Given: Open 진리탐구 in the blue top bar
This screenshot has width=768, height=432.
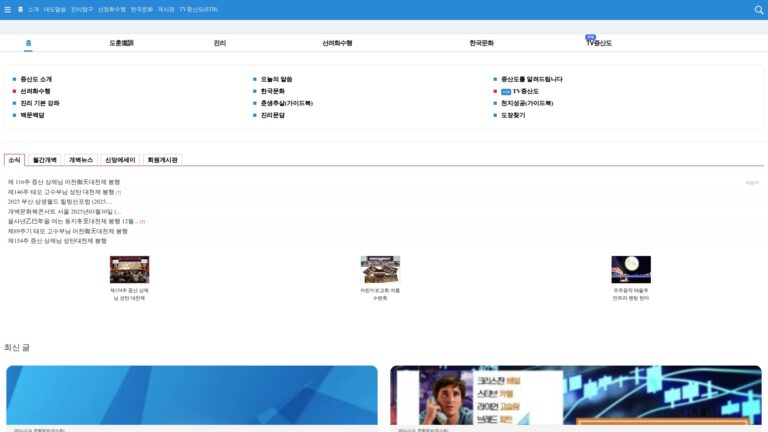Looking at the screenshot, I should [82, 9].
